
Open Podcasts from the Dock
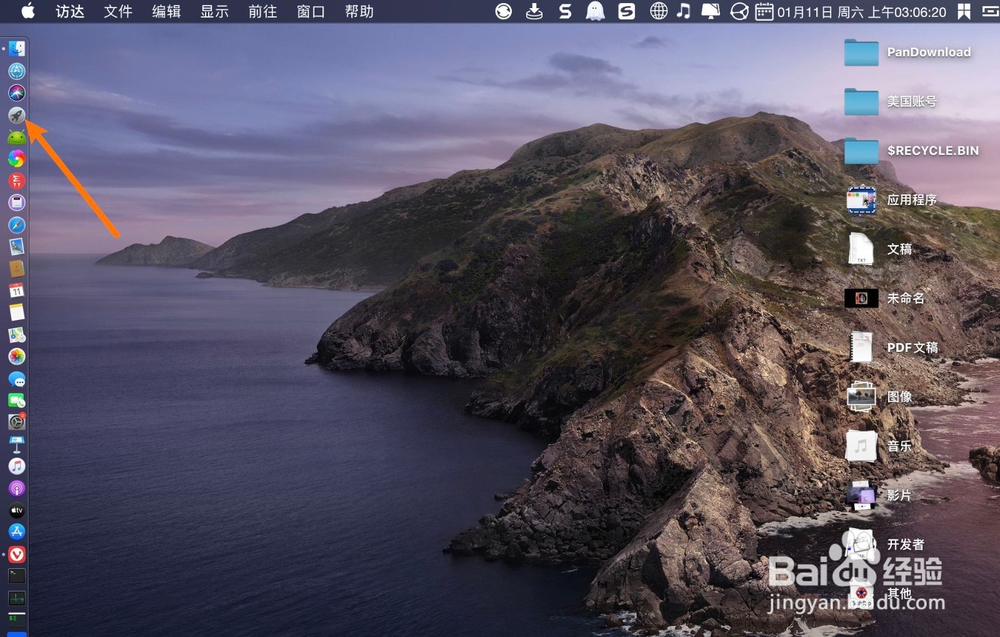tap(17, 488)
